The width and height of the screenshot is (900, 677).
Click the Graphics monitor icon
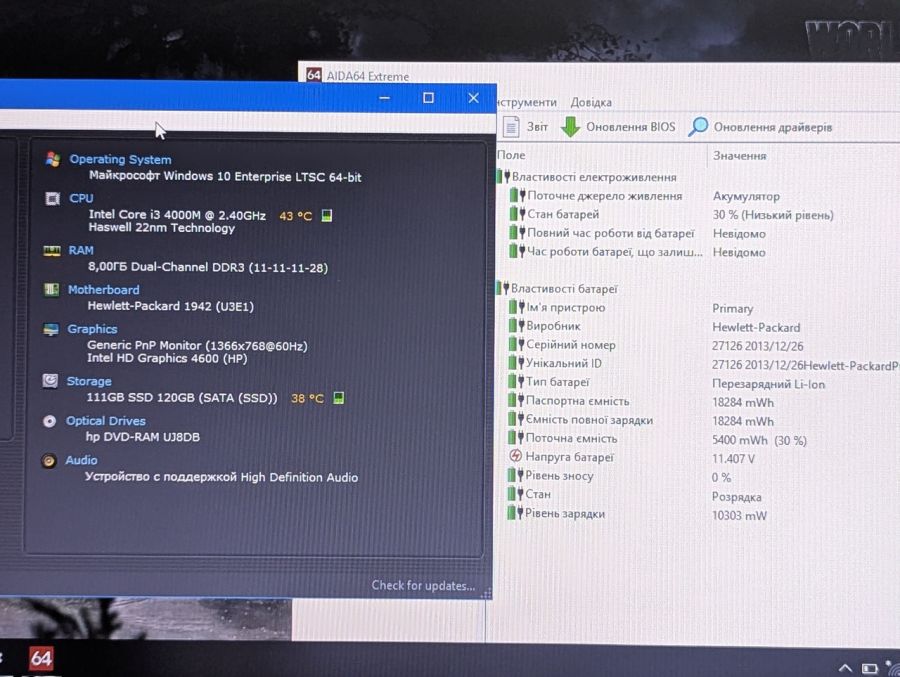click(x=51, y=330)
